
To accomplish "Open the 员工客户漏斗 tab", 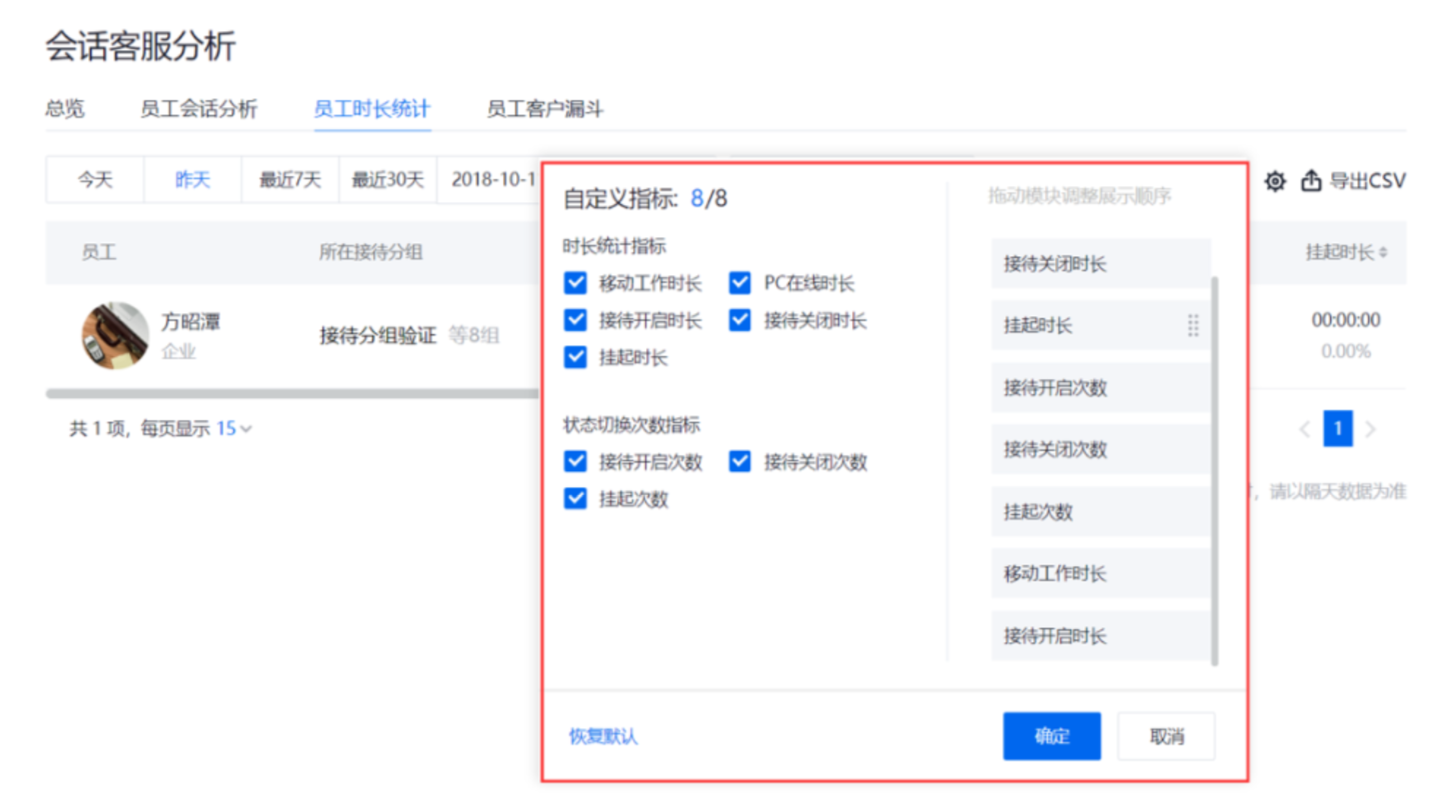I will [545, 109].
